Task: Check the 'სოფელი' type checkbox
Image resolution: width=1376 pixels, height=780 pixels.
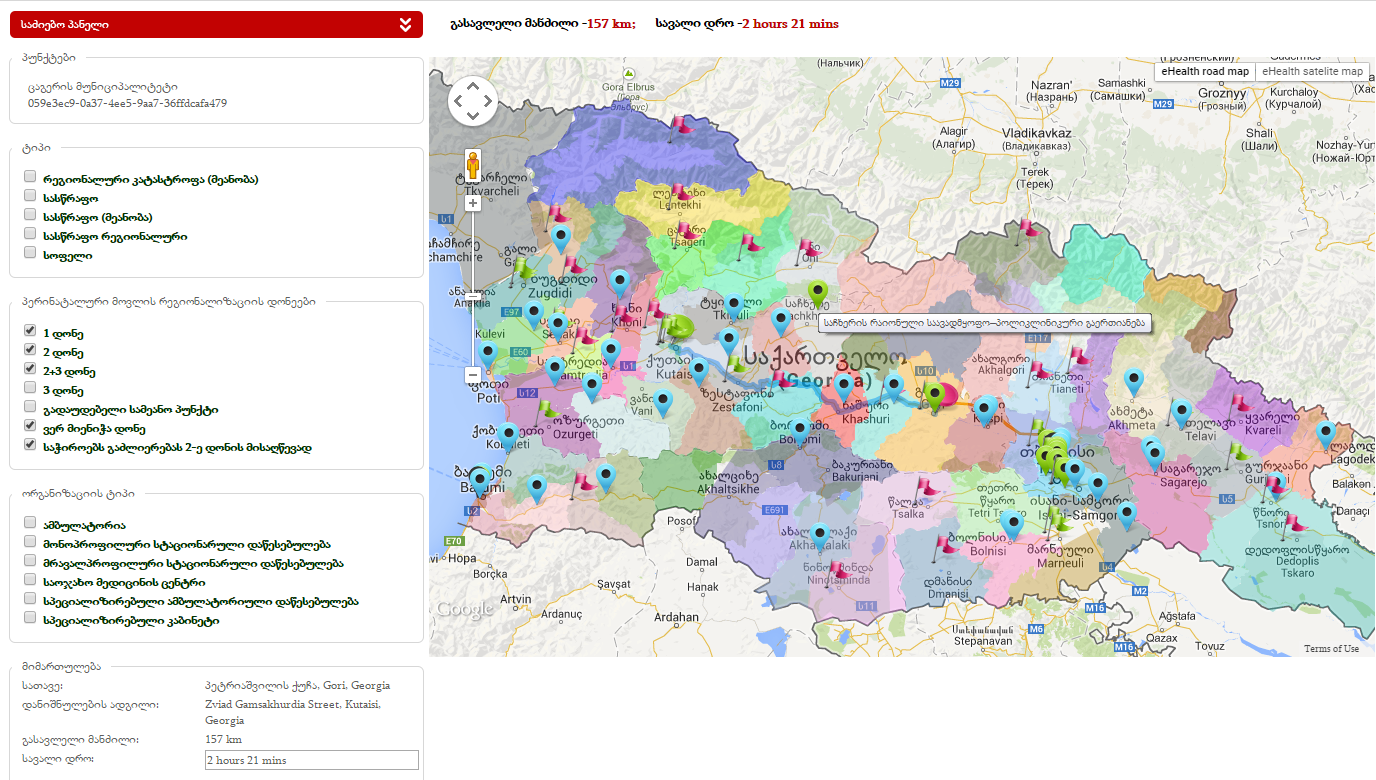Action: [x=30, y=254]
